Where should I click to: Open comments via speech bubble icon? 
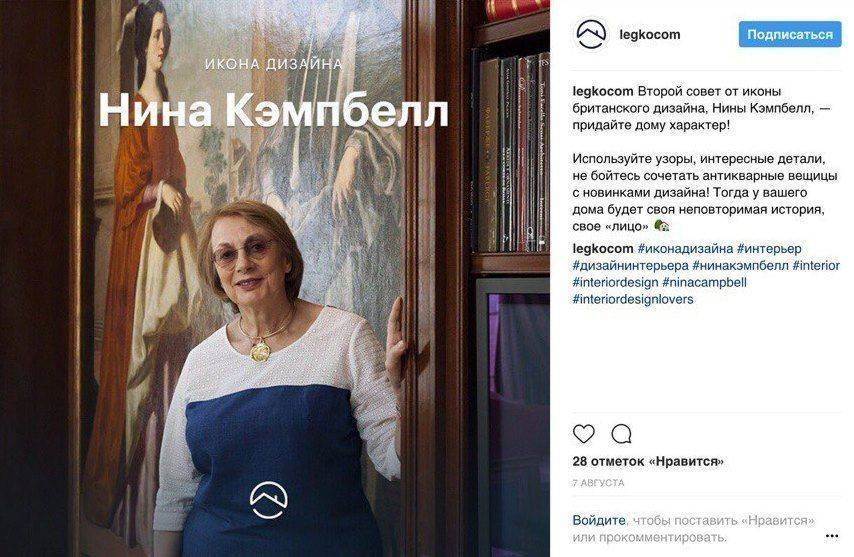click(x=621, y=434)
